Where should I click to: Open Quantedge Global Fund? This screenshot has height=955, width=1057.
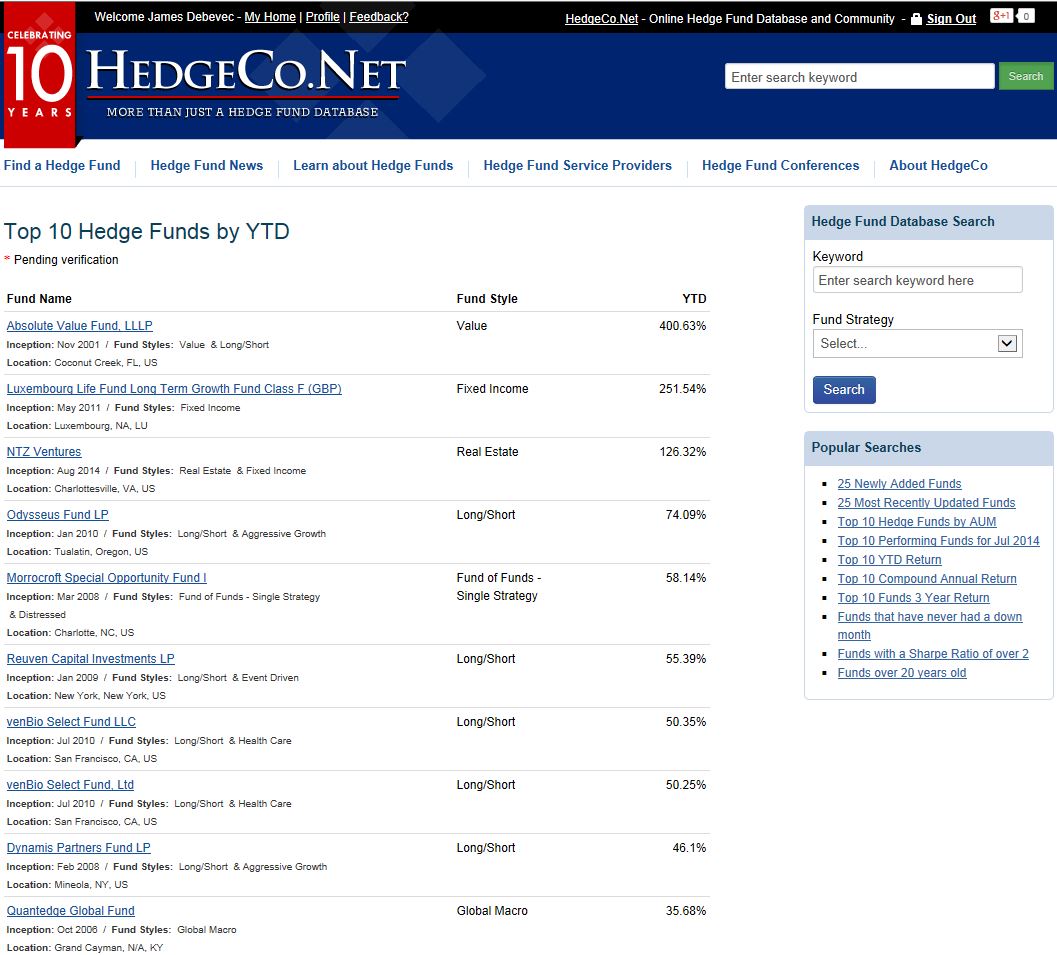[71, 911]
